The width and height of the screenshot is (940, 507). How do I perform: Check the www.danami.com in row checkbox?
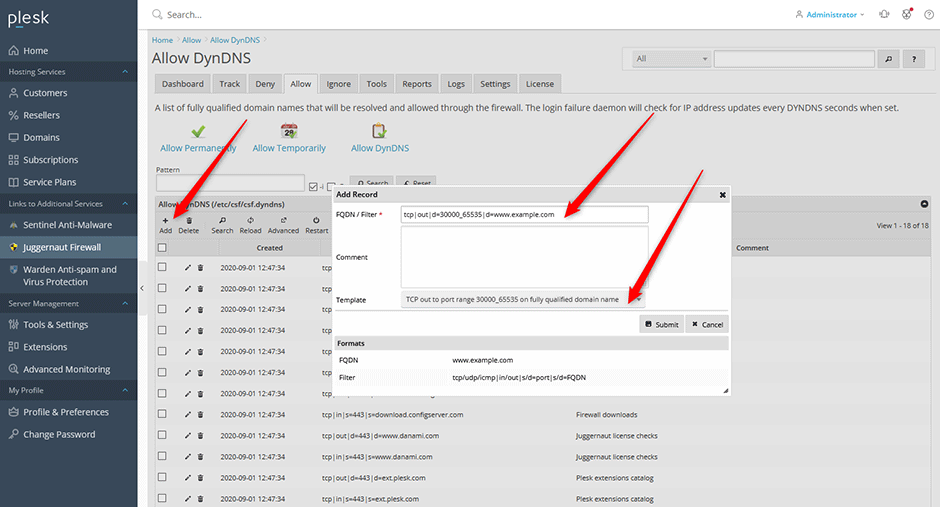pos(162,456)
